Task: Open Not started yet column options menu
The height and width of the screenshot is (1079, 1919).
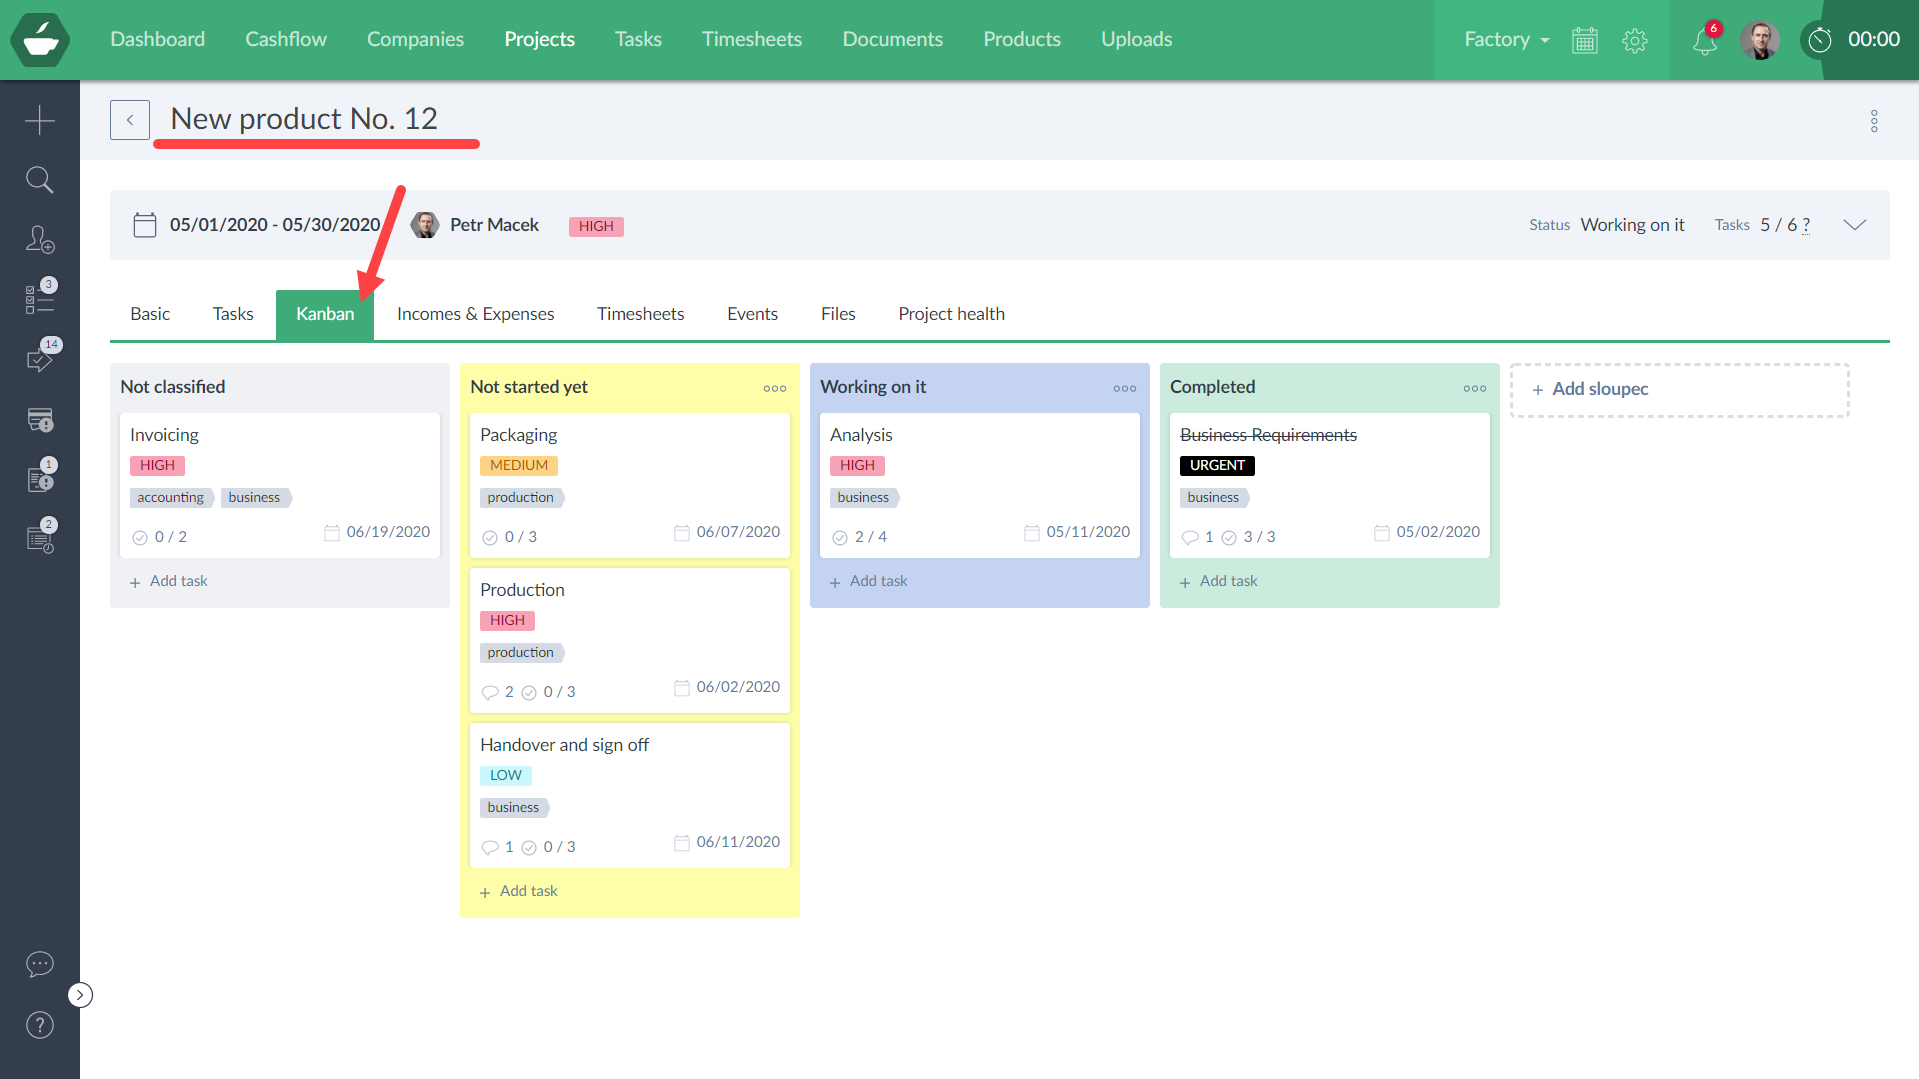Action: (774, 388)
